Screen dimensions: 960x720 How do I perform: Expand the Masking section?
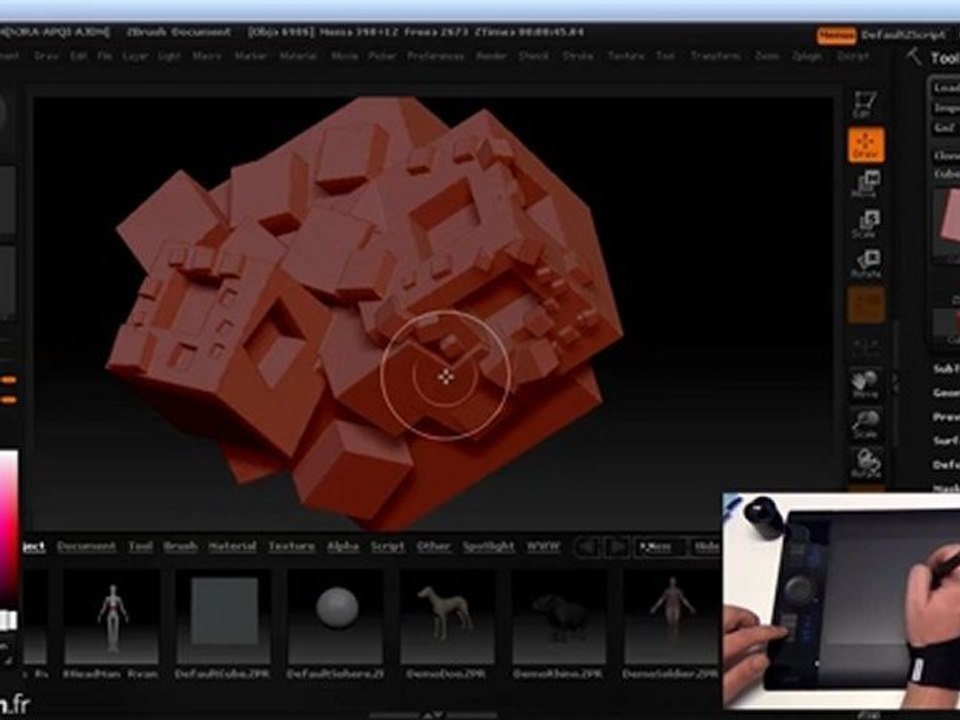[945, 487]
